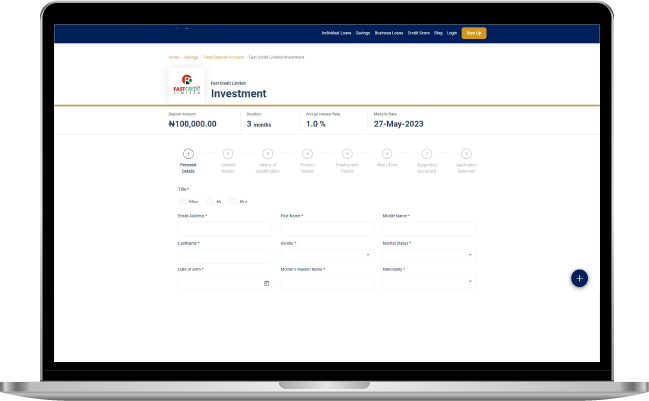Open Credit Score in the navigation bar
Screen dimensions: 649x401
(418, 33)
